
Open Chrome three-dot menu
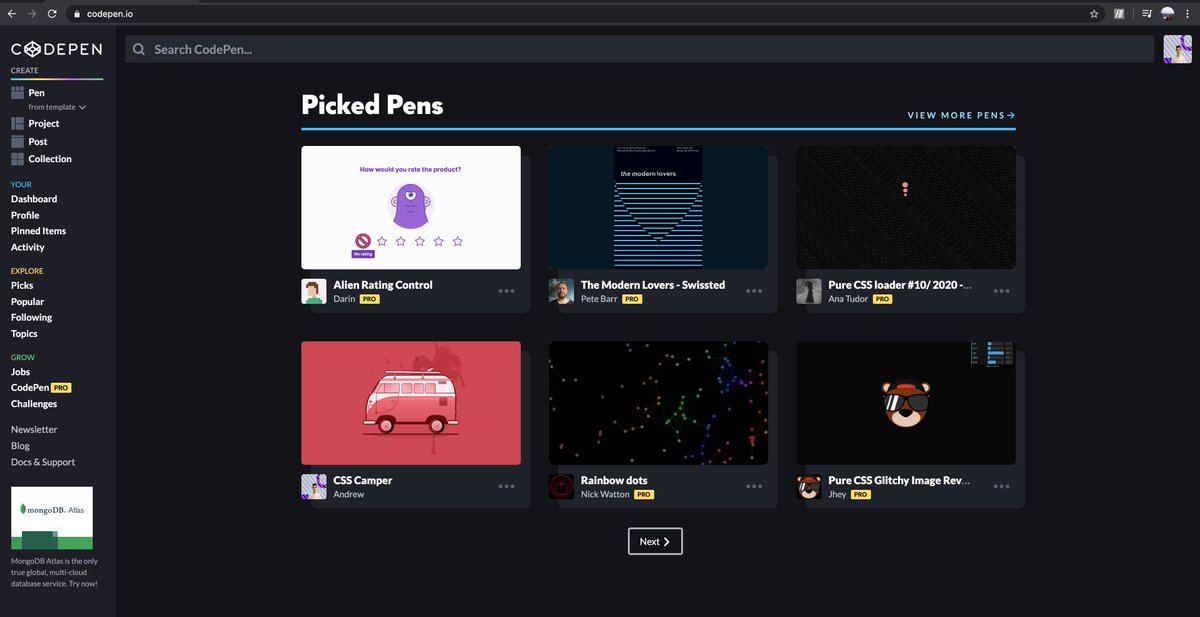[1187, 14]
